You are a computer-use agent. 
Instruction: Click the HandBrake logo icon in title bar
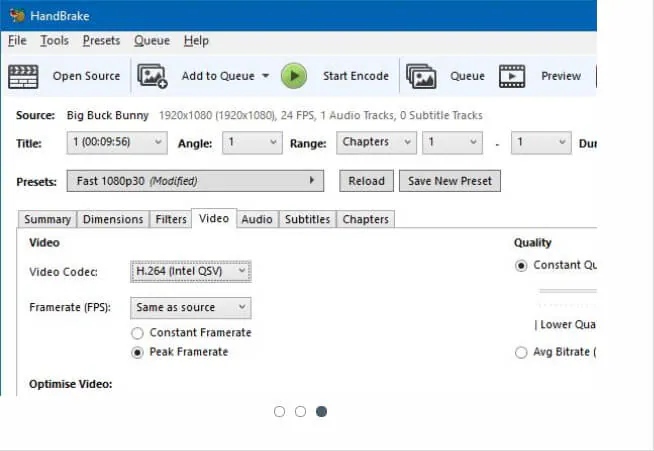coord(17,15)
